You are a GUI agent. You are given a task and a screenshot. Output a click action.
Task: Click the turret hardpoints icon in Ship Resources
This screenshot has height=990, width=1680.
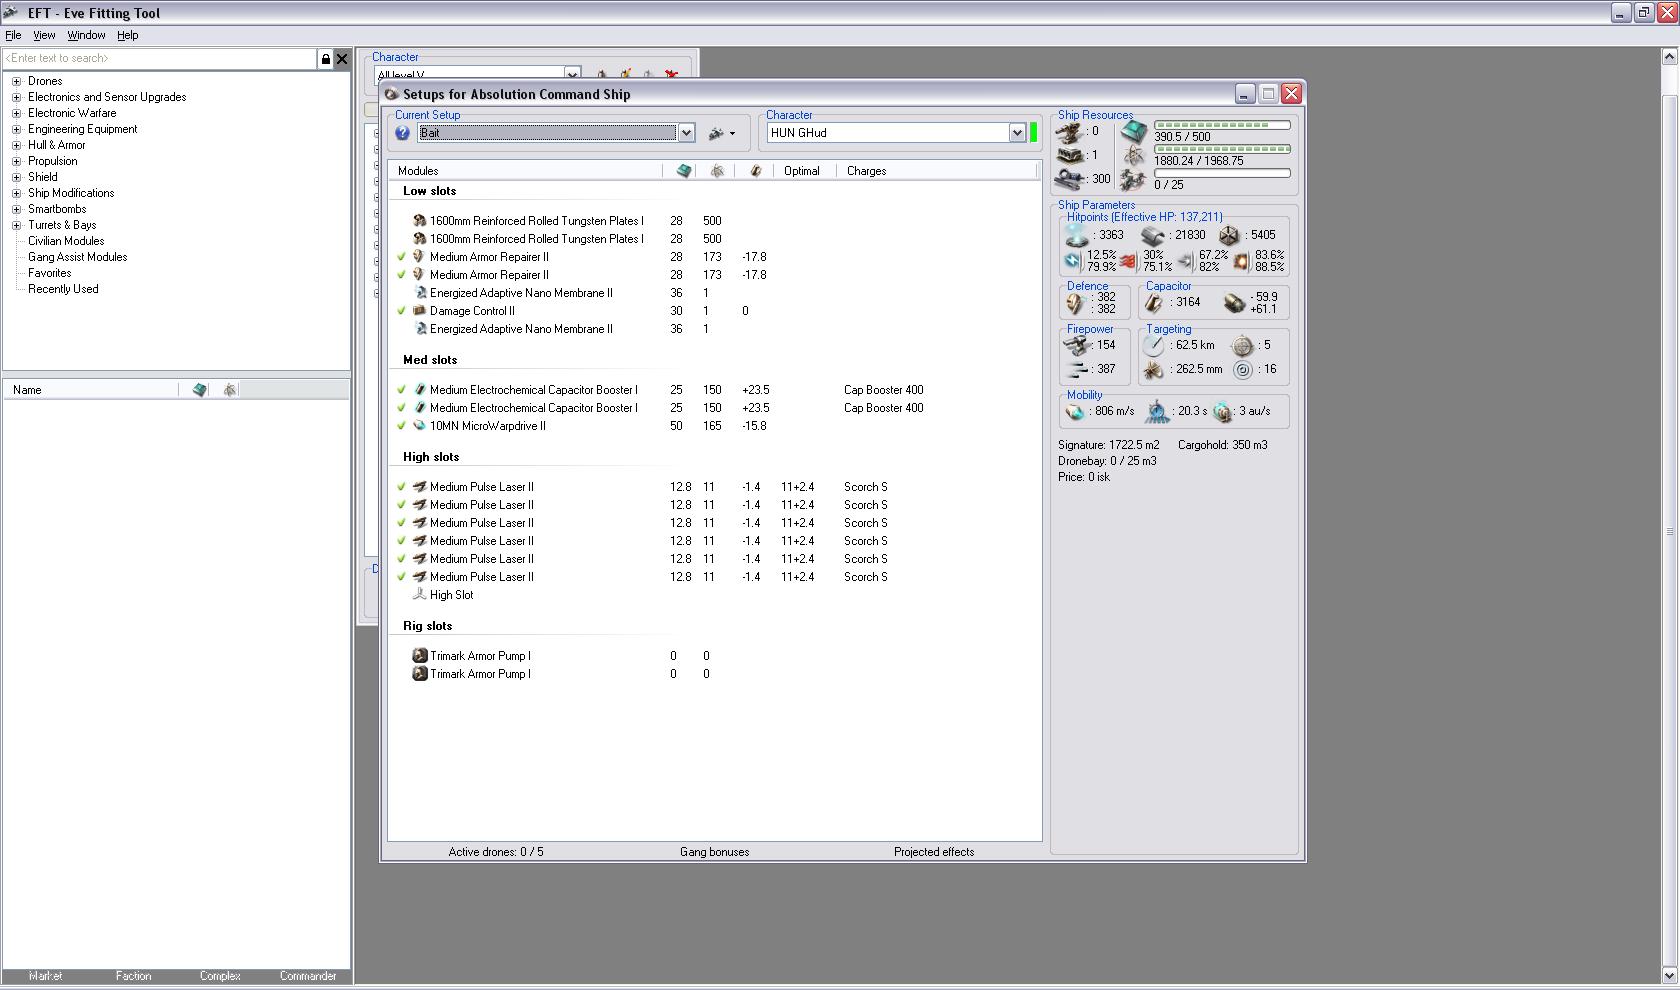click(x=1070, y=132)
